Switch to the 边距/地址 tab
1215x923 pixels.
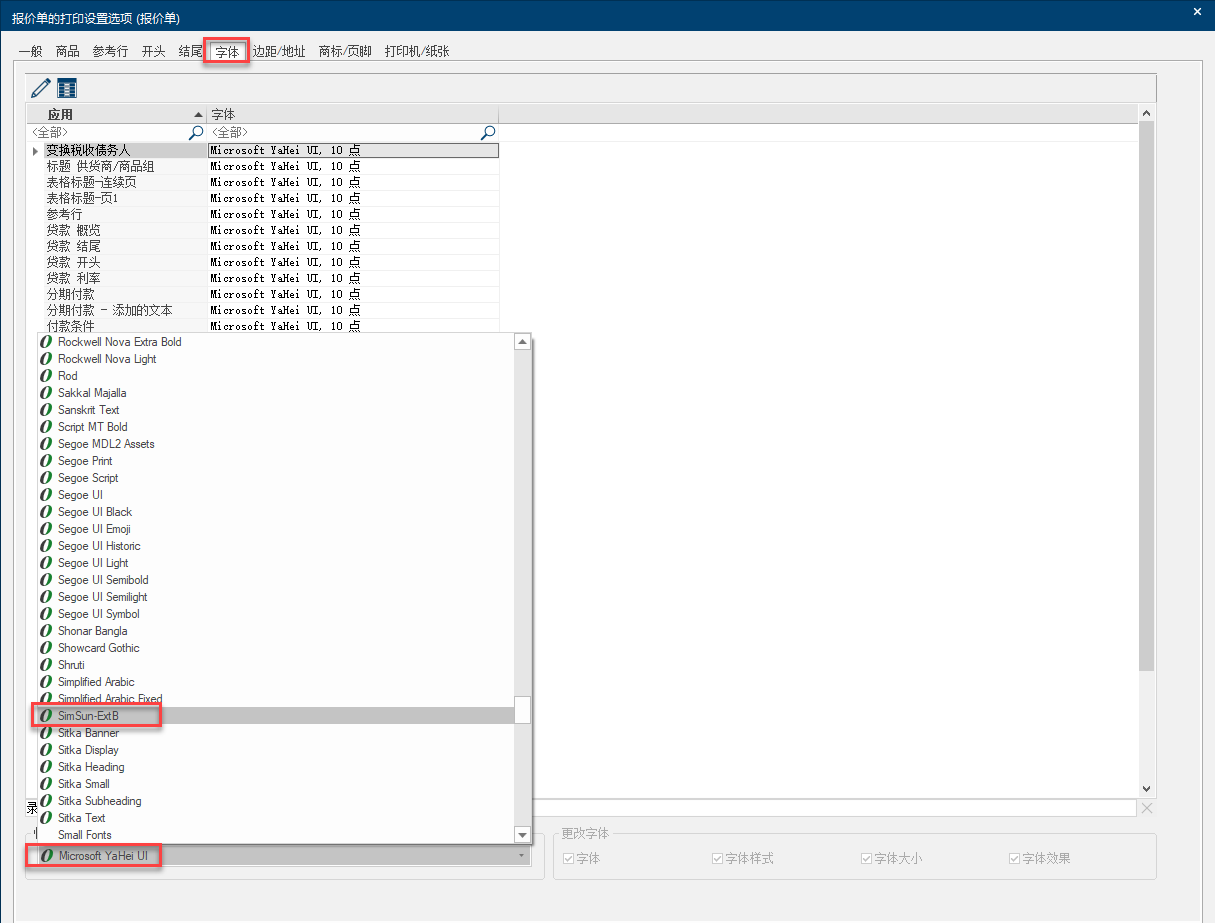(279, 51)
